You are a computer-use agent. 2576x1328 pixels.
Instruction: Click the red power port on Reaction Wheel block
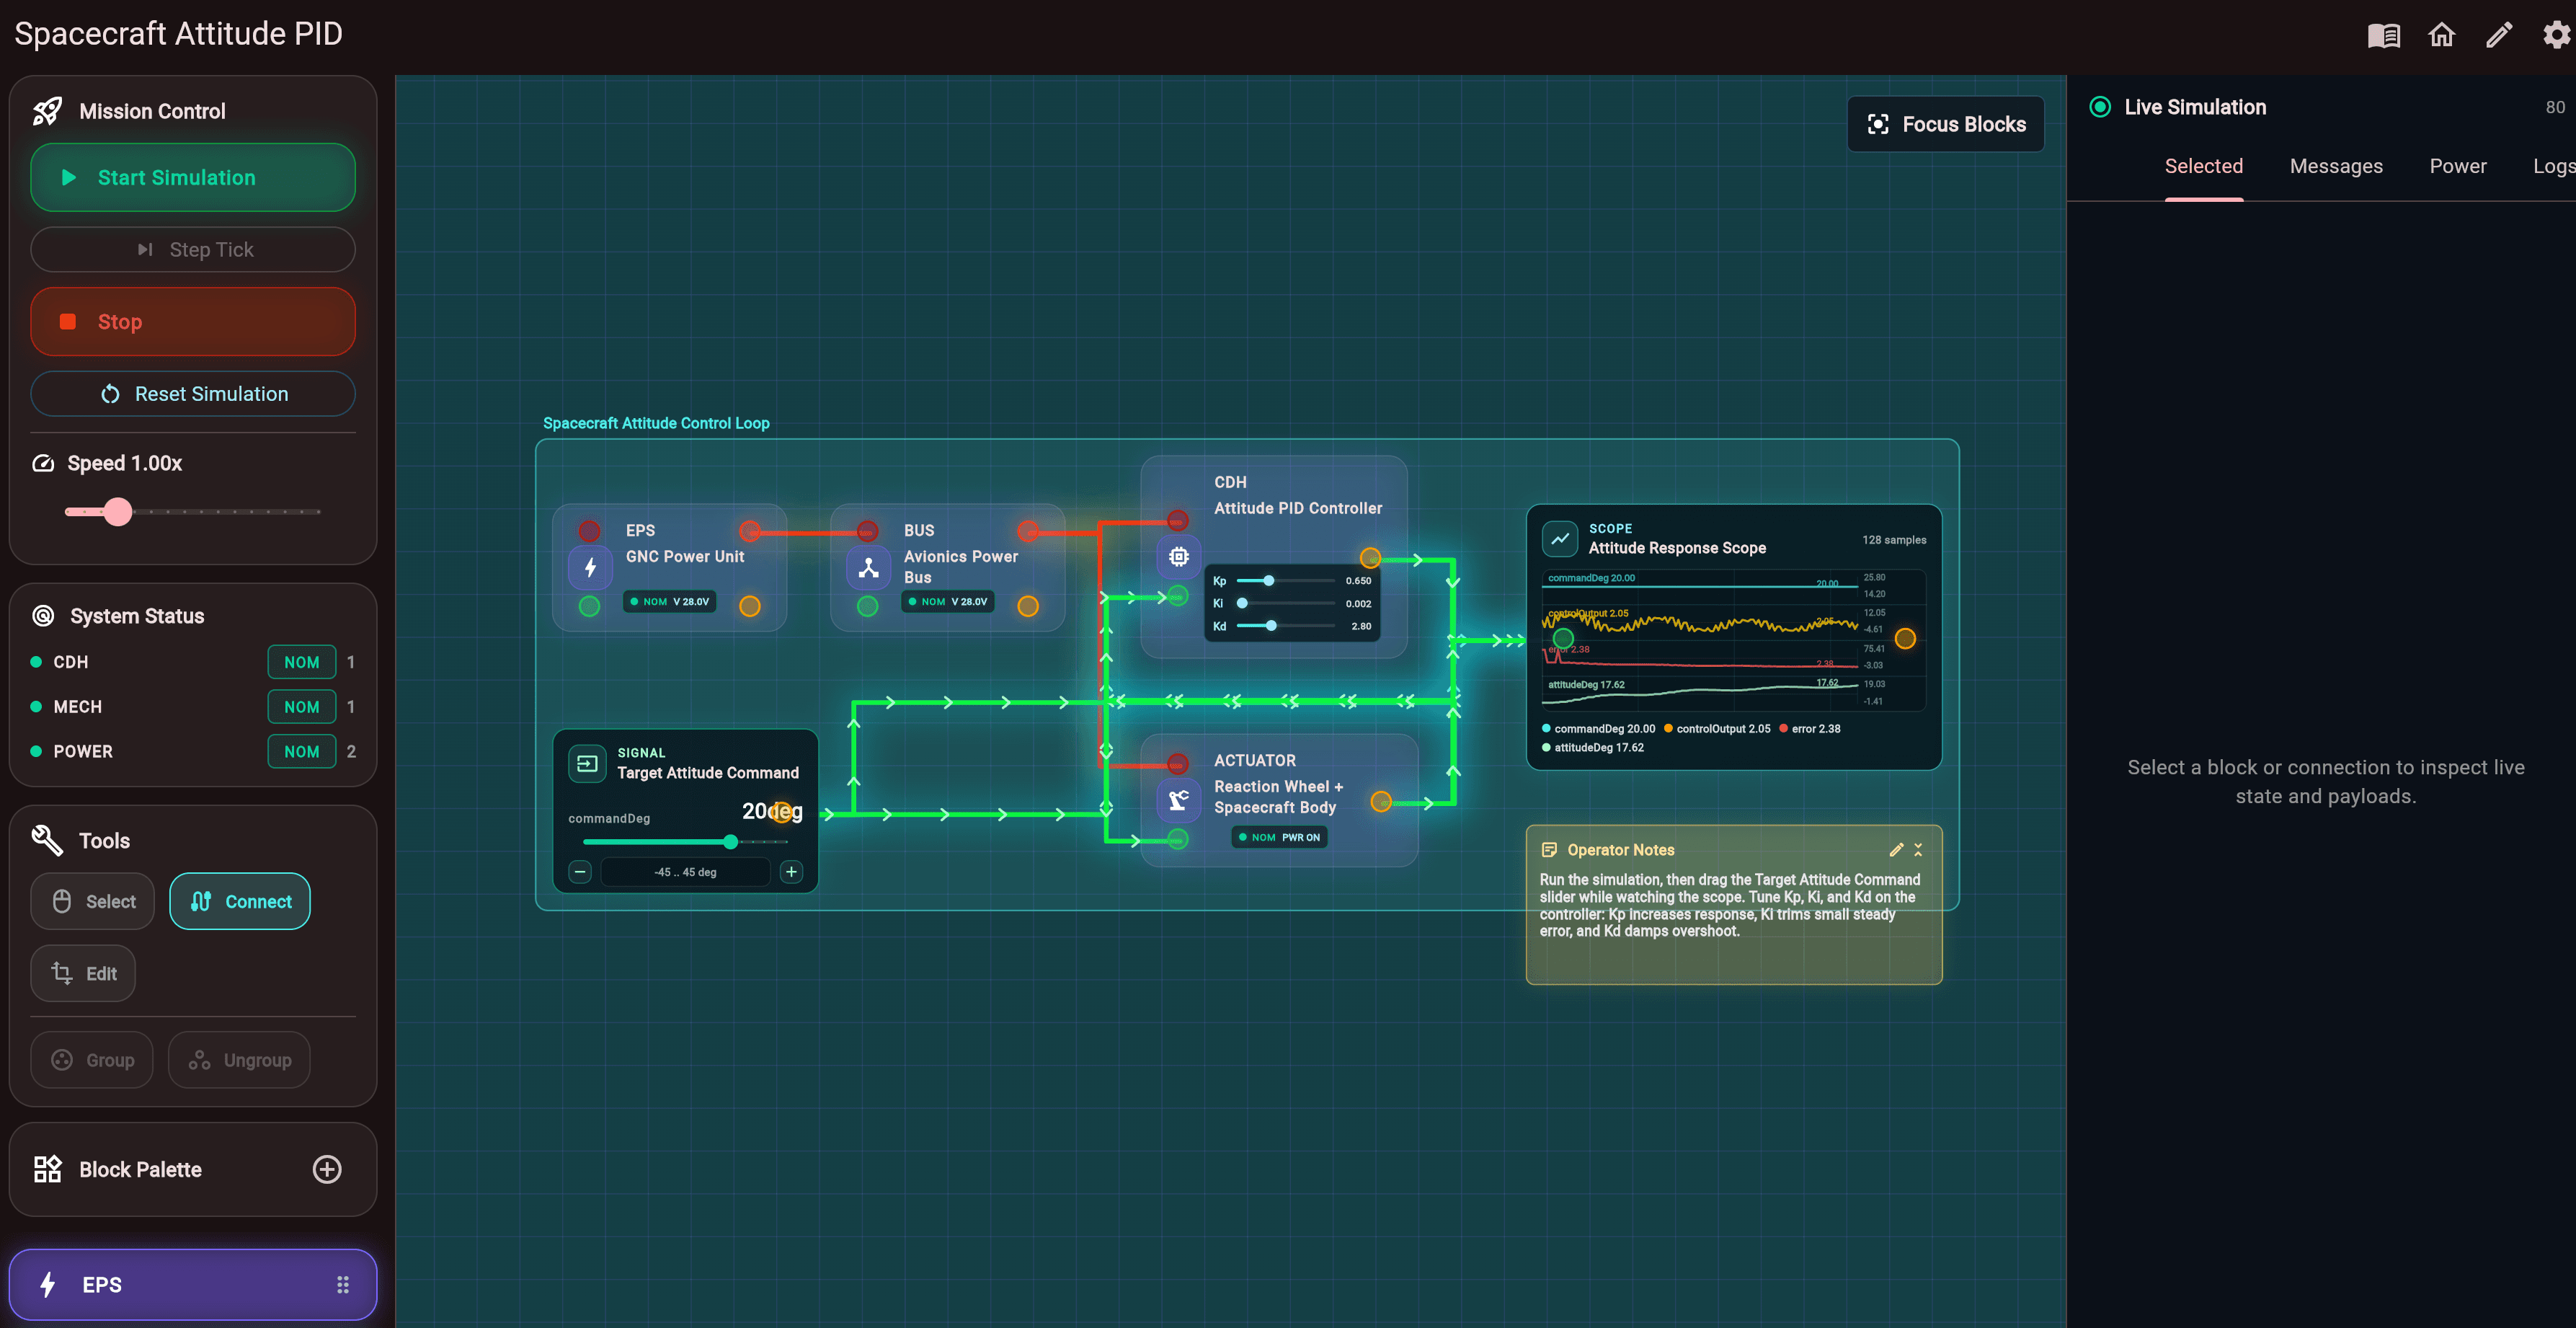click(1178, 764)
